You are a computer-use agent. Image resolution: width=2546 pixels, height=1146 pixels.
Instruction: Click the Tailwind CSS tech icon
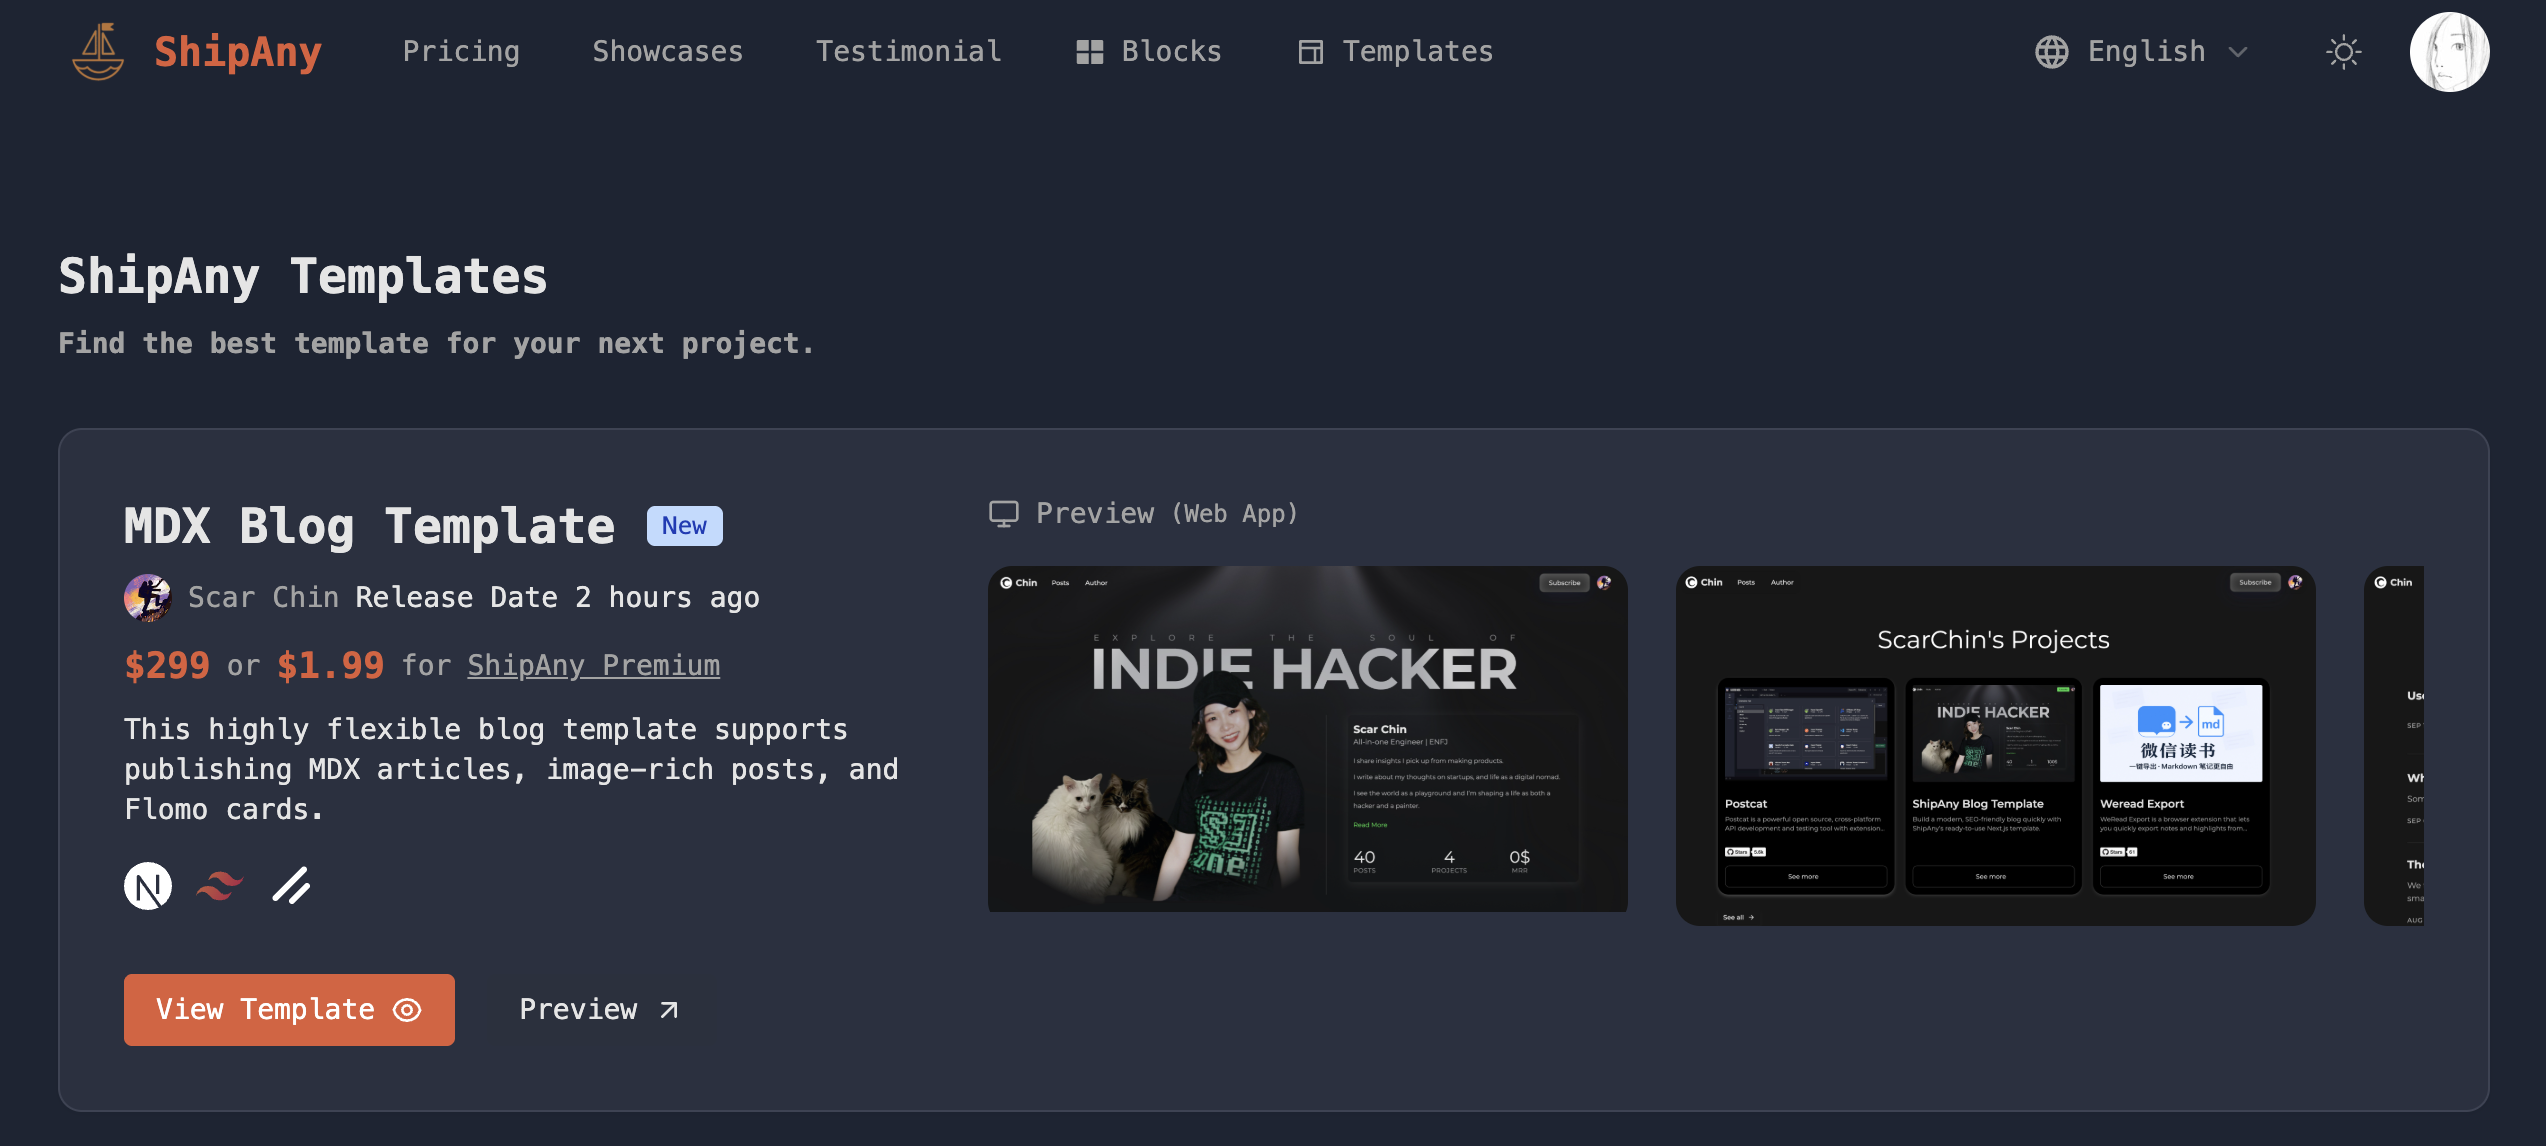point(220,886)
